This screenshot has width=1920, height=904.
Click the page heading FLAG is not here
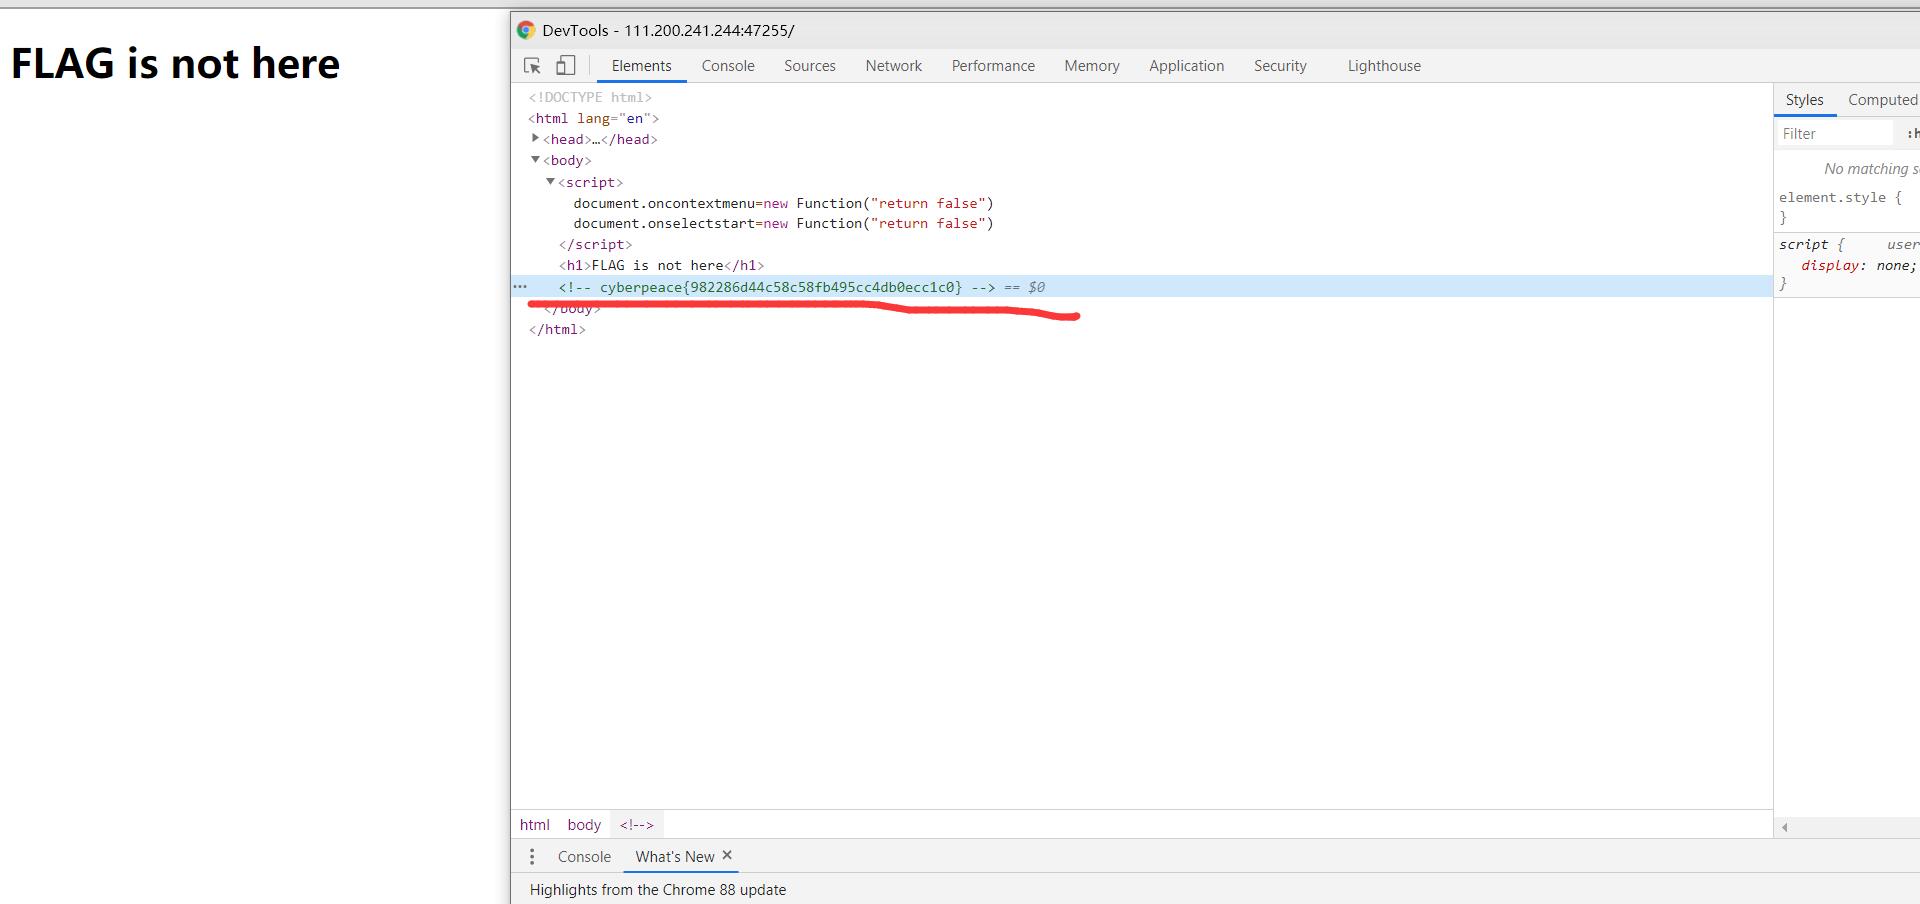tap(175, 63)
